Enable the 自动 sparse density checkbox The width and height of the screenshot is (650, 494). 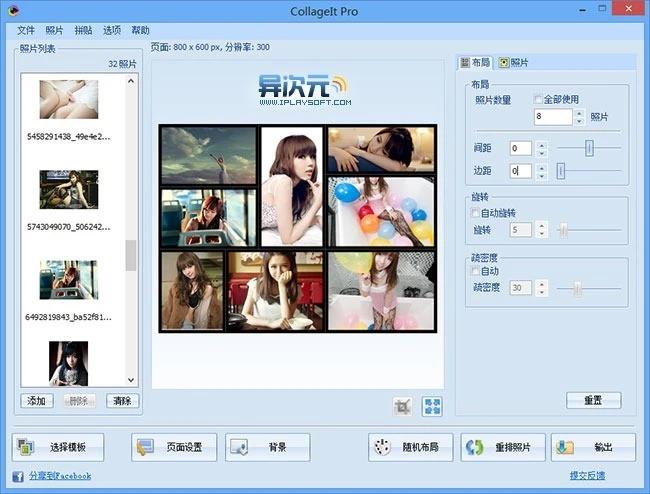(475, 271)
